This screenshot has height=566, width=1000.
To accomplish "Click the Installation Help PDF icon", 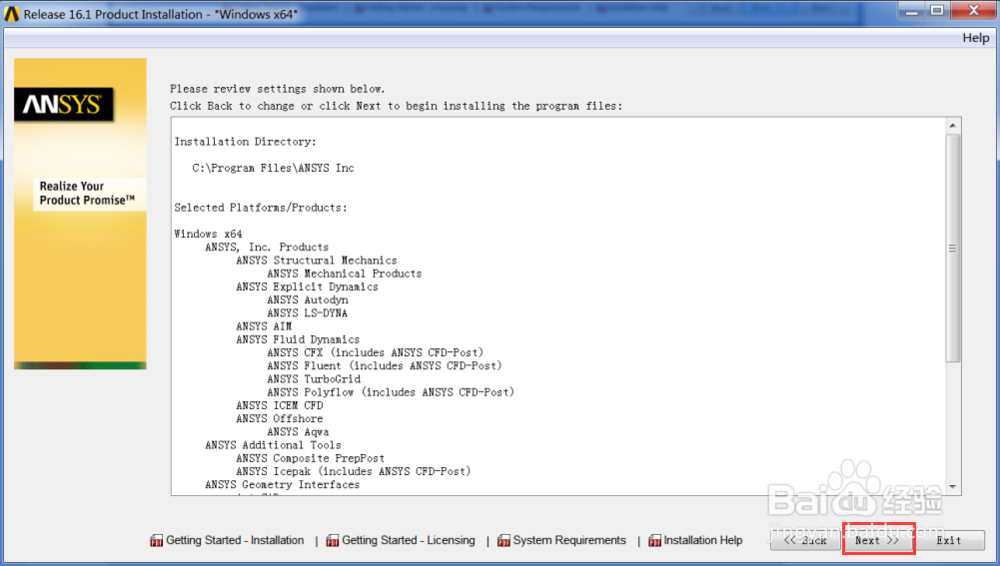I will pos(655,540).
